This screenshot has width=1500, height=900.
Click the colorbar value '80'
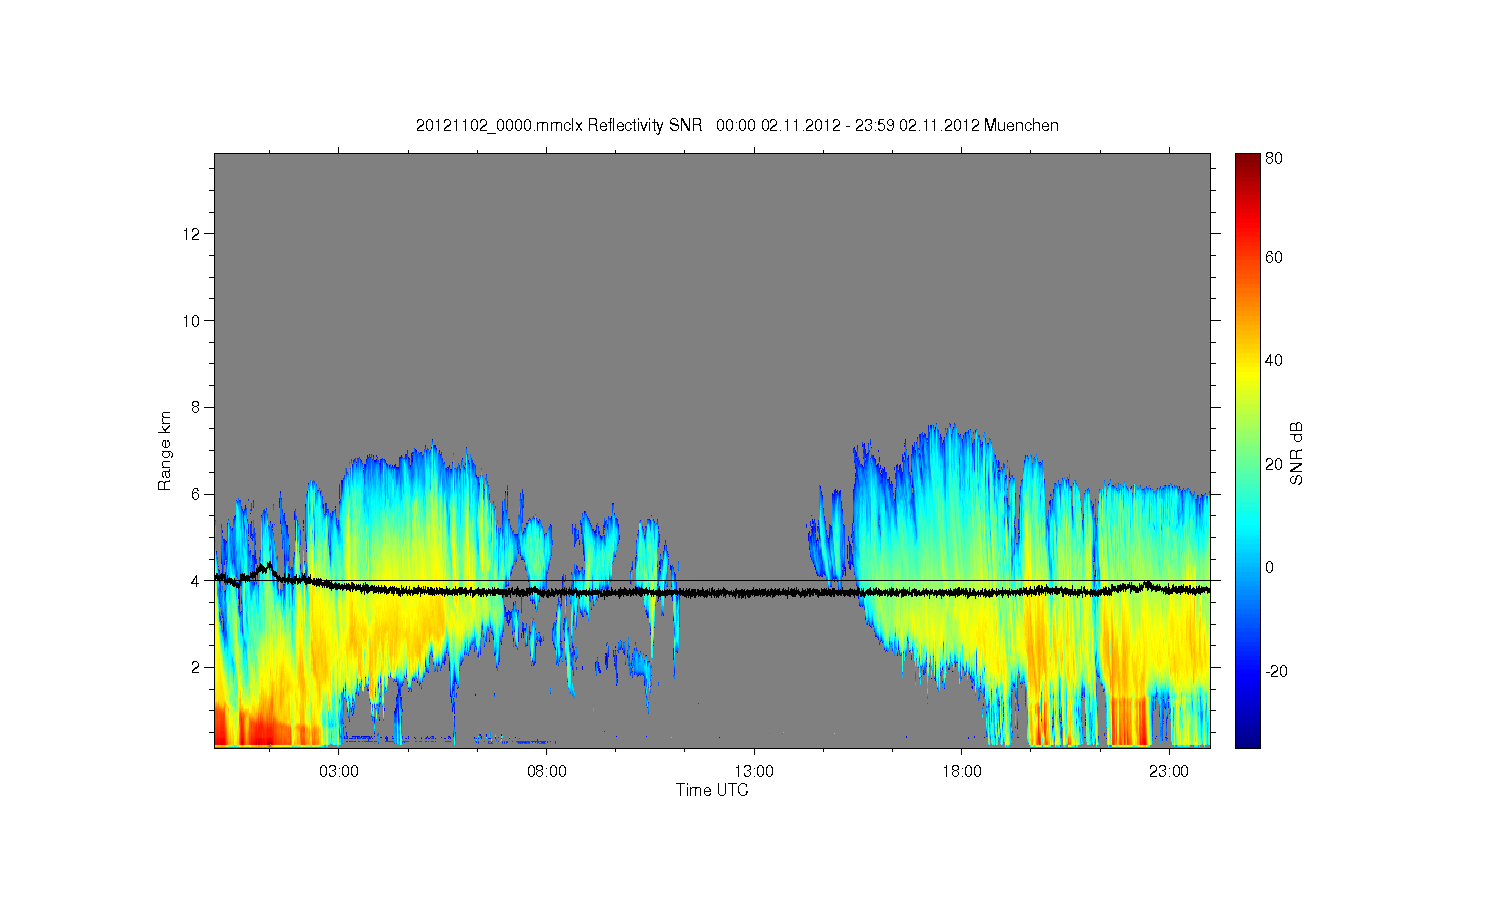[x=1274, y=158]
